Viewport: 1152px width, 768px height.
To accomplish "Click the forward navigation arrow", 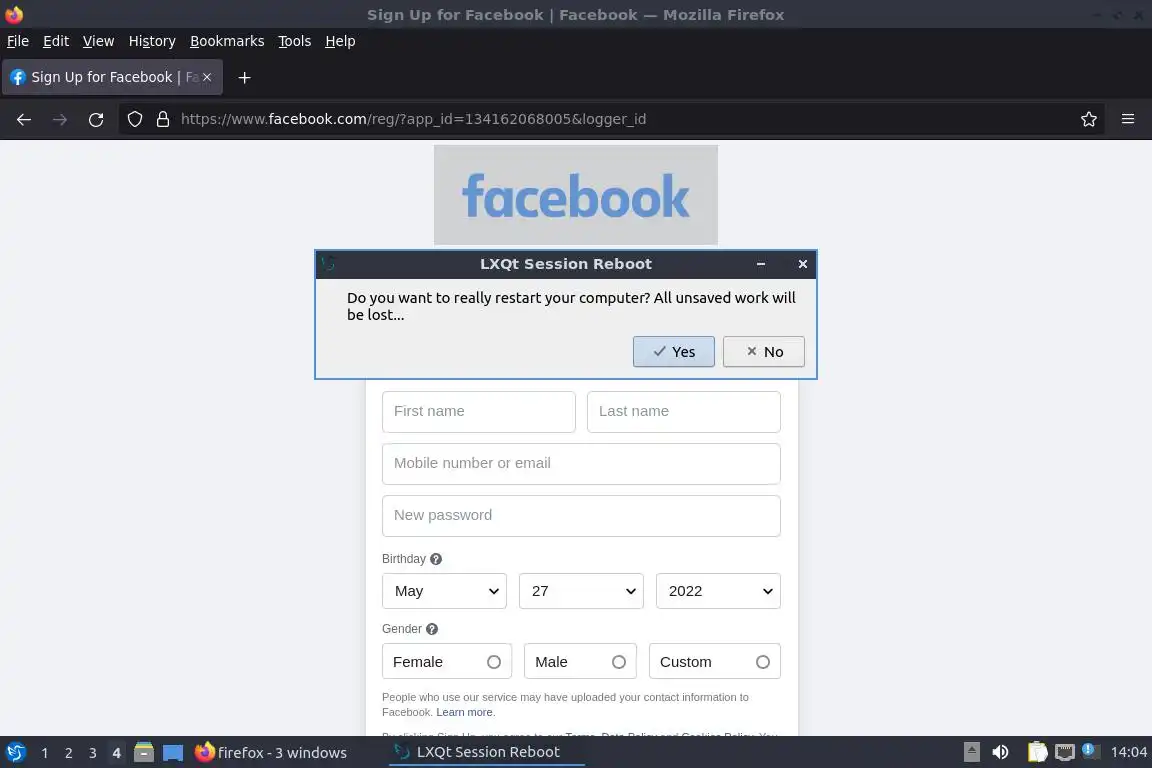I will pyautogui.click(x=60, y=119).
